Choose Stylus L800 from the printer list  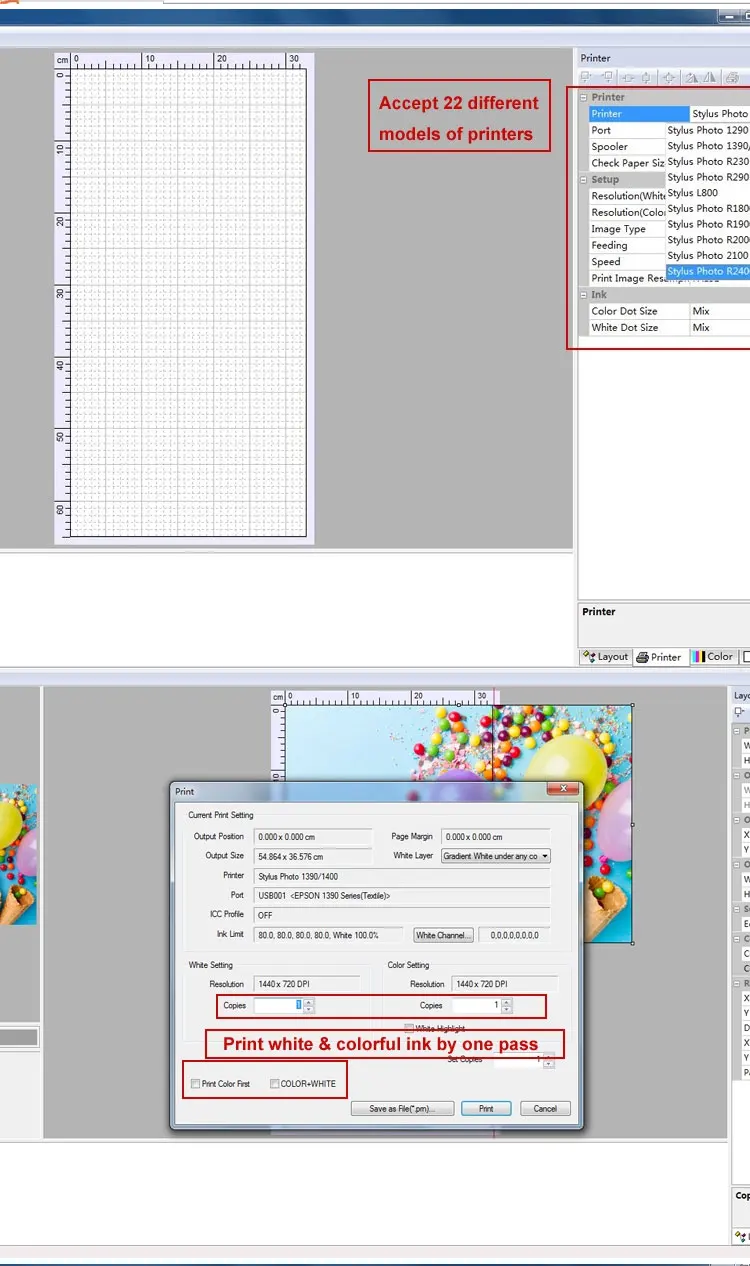coord(693,193)
